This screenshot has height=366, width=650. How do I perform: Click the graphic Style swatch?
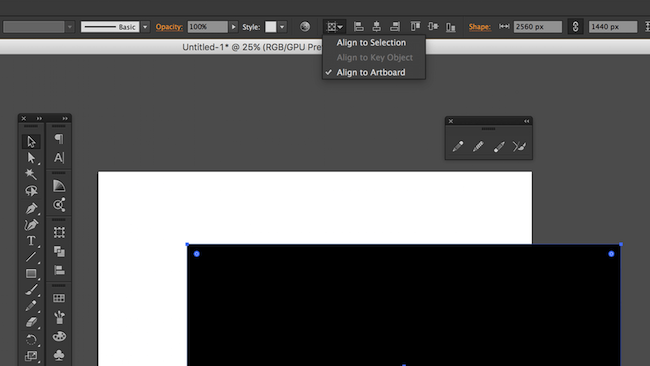[x=271, y=27]
